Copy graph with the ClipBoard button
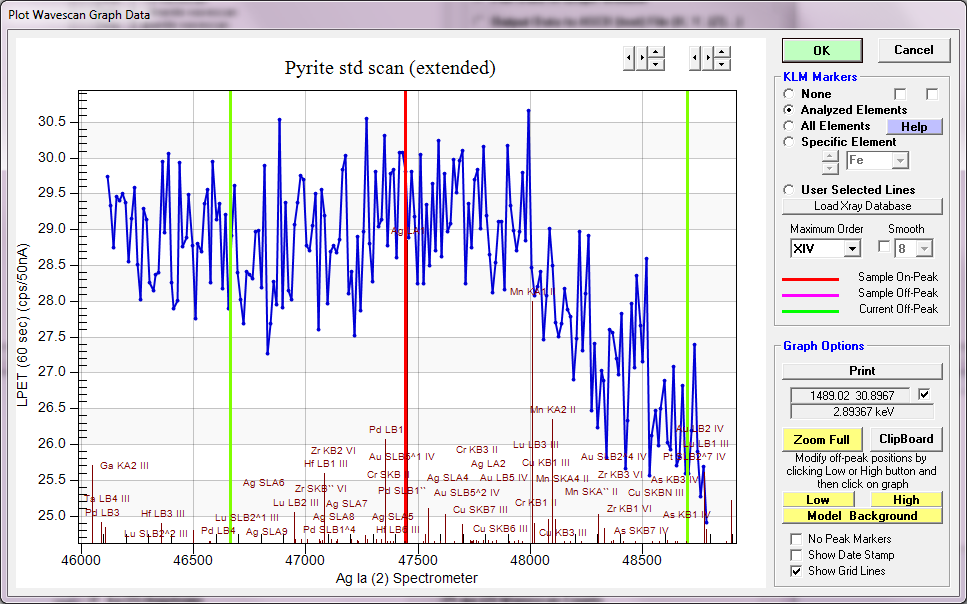 [x=906, y=439]
